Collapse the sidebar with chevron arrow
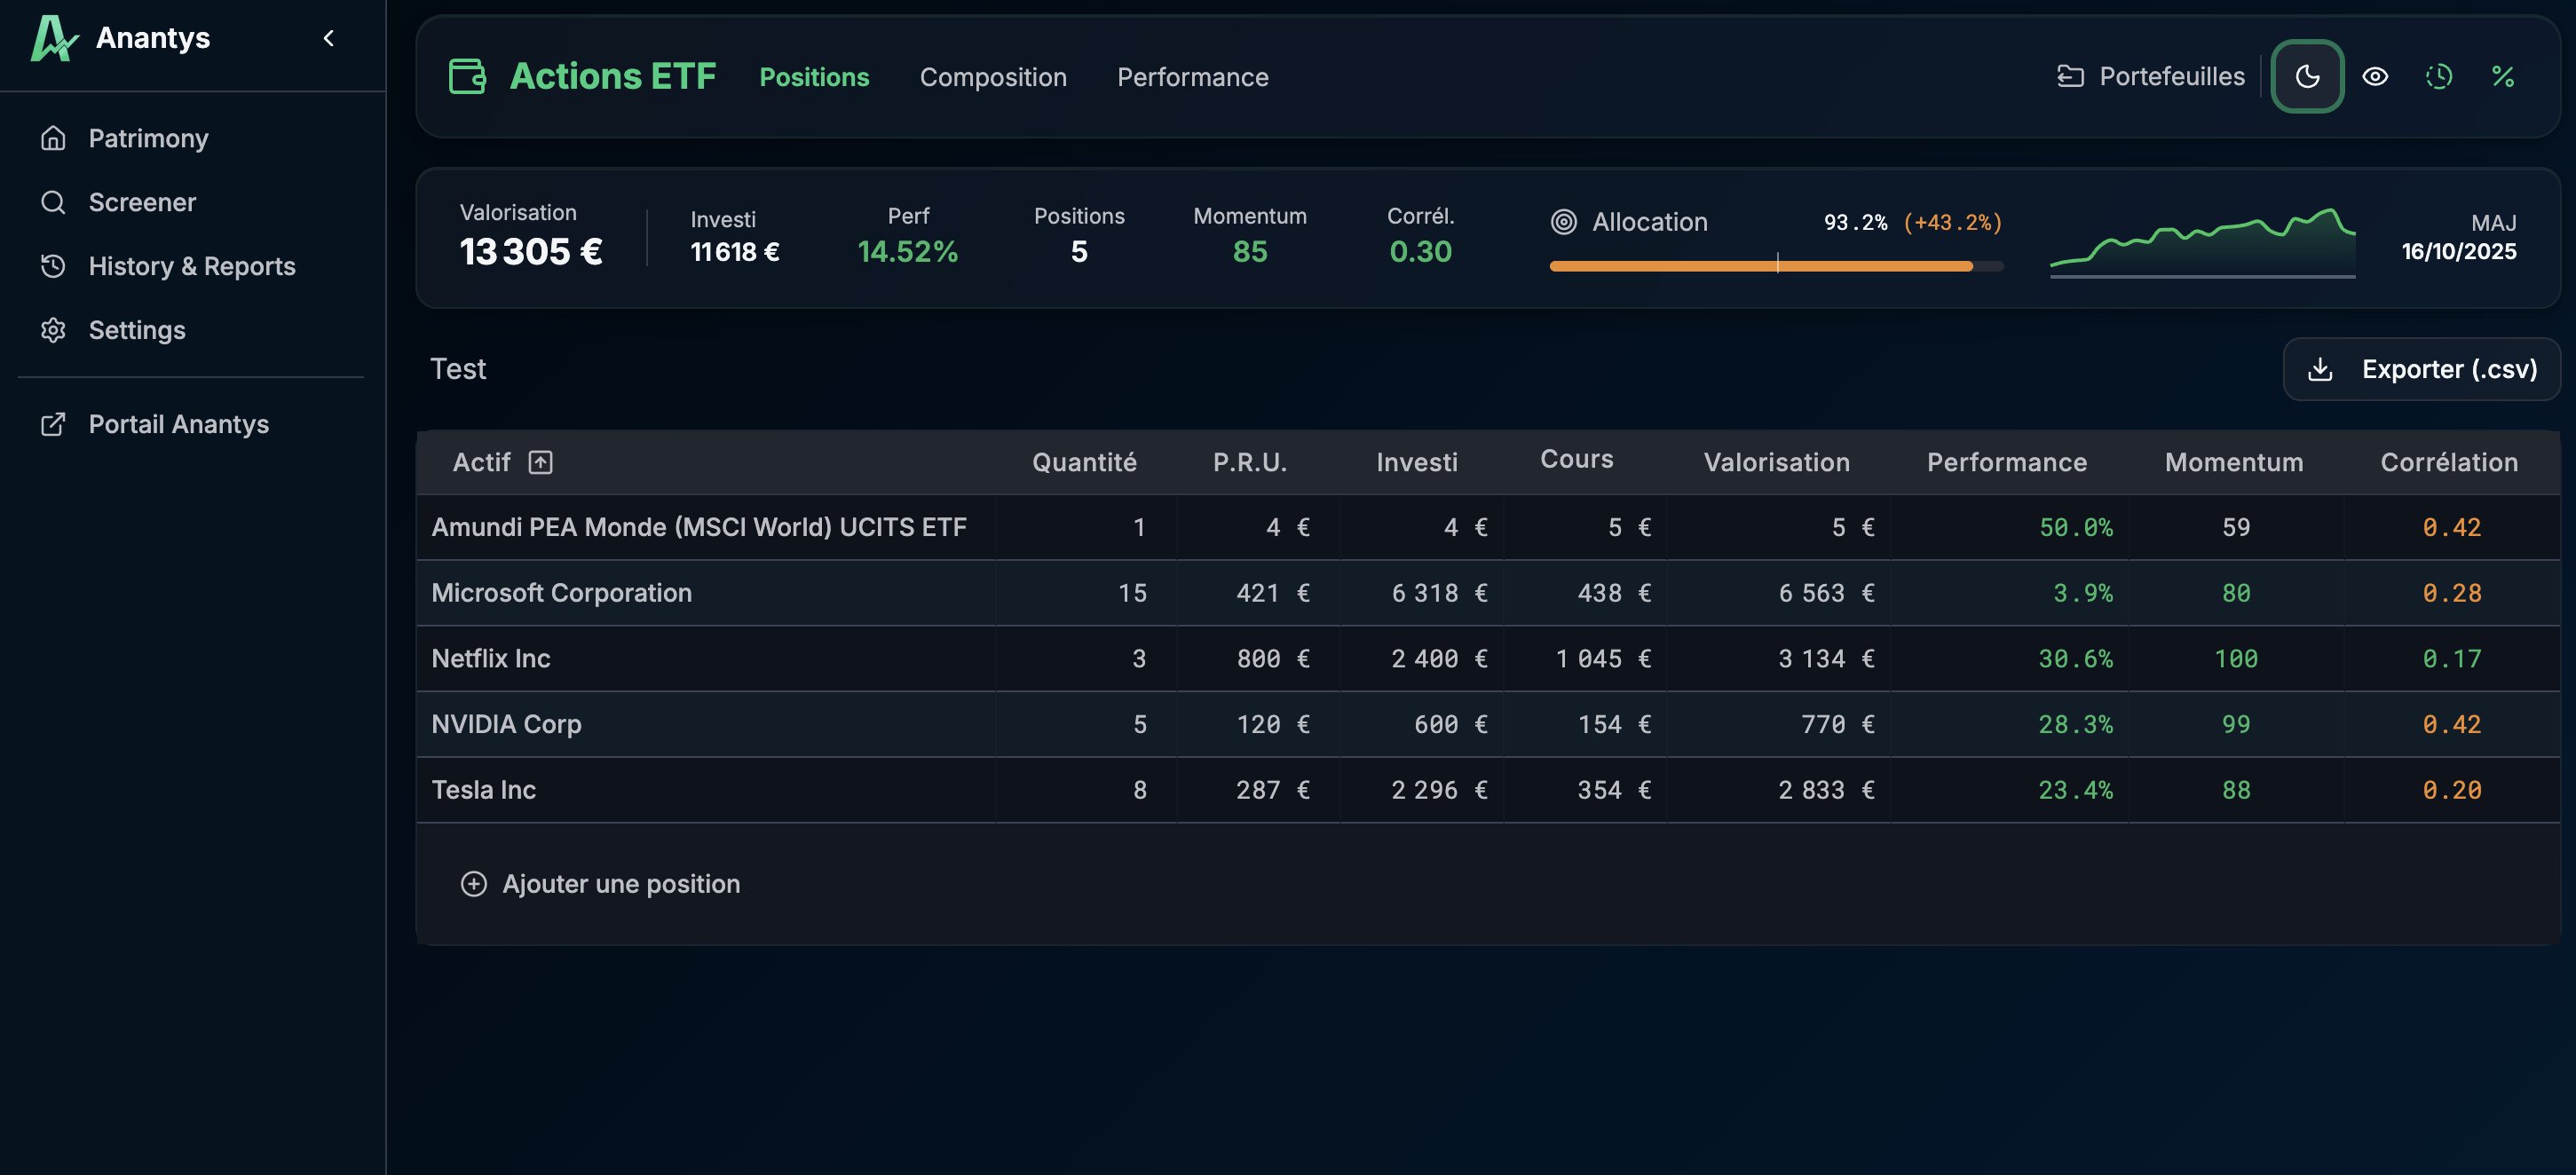 tap(328, 38)
